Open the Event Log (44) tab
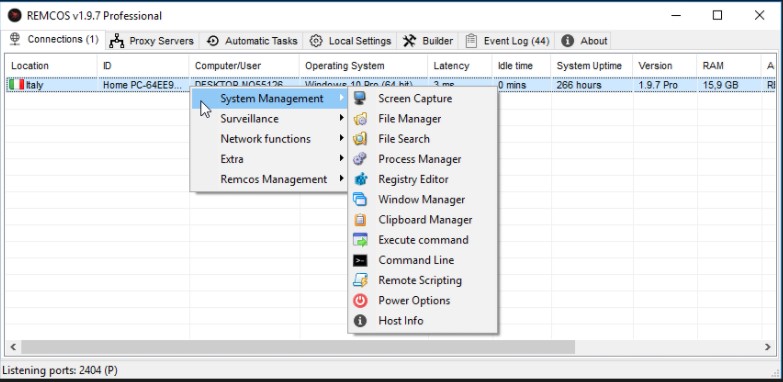The height and width of the screenshot is (382, 783). (x=507, y=41)
